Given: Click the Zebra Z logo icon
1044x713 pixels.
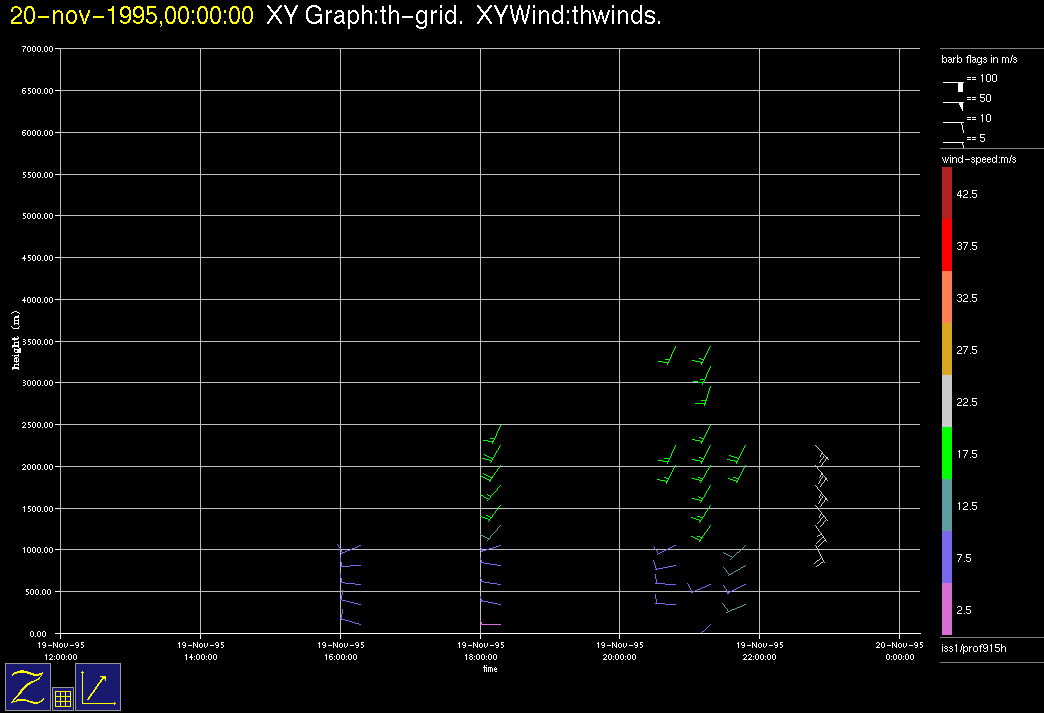Looking at the screenshot, I should pyautogui.click(x=28, y=687).
